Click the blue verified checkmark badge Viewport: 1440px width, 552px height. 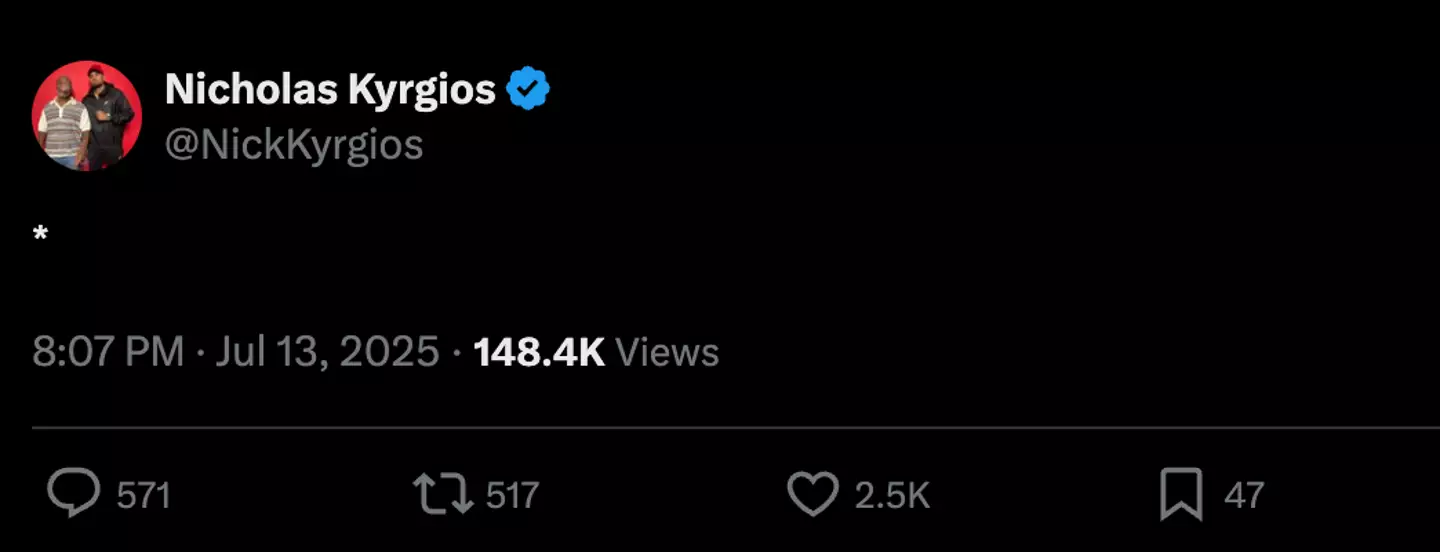coord(528,91)
